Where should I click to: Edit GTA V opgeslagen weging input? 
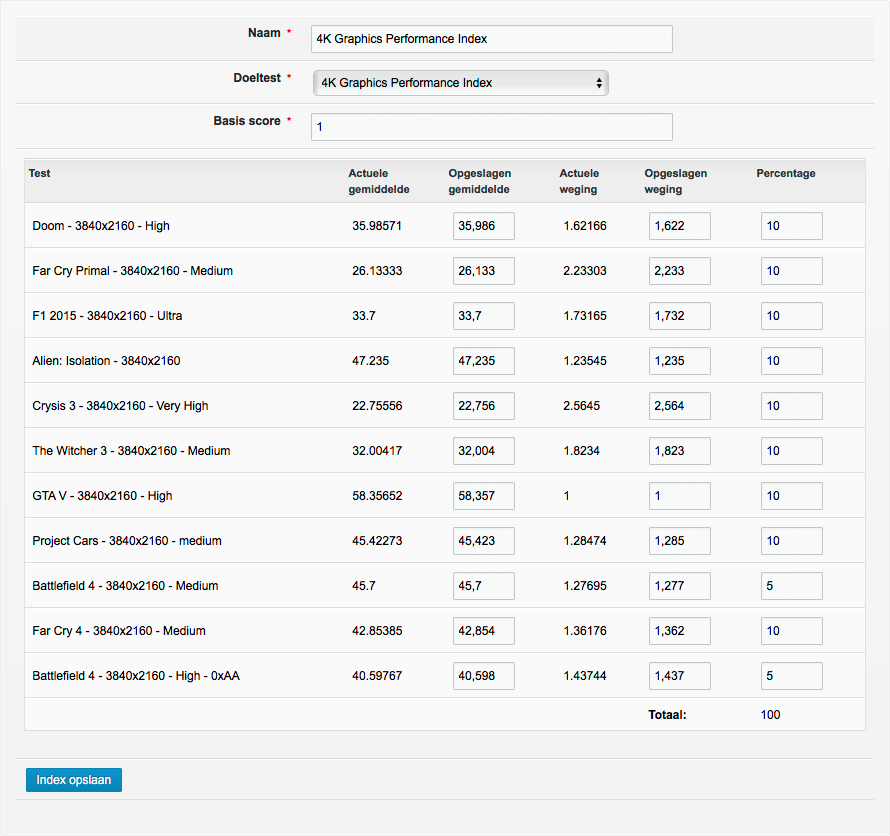point(679,496)
